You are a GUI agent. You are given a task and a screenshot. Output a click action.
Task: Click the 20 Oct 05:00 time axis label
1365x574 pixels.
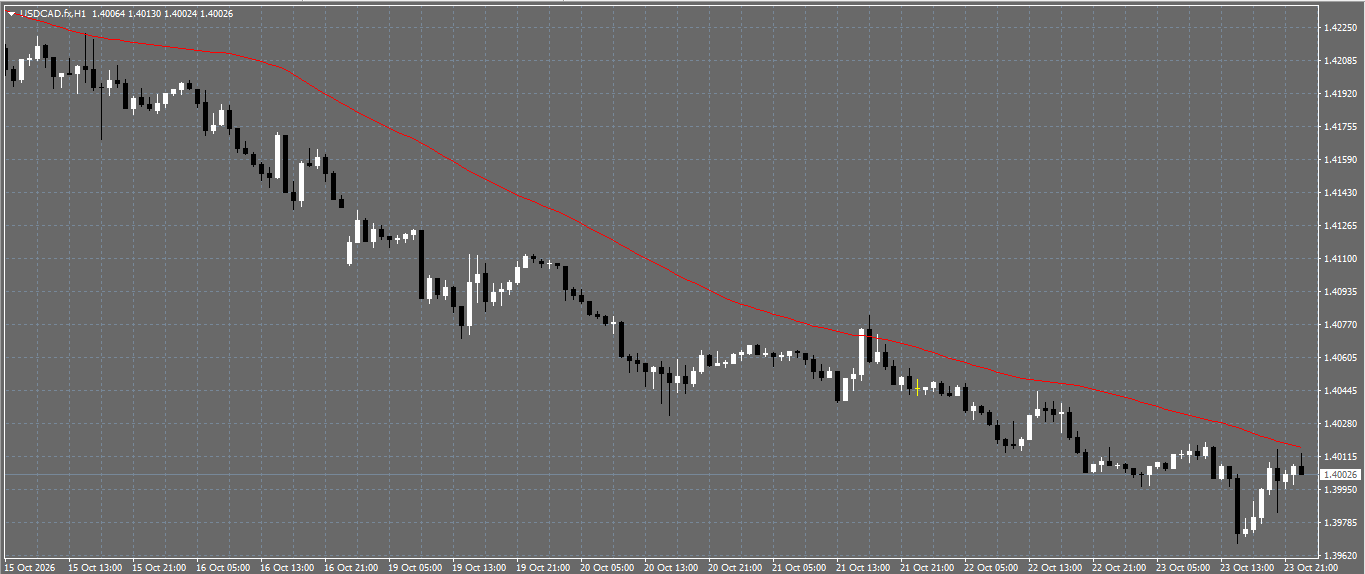[x=607, y=567]
